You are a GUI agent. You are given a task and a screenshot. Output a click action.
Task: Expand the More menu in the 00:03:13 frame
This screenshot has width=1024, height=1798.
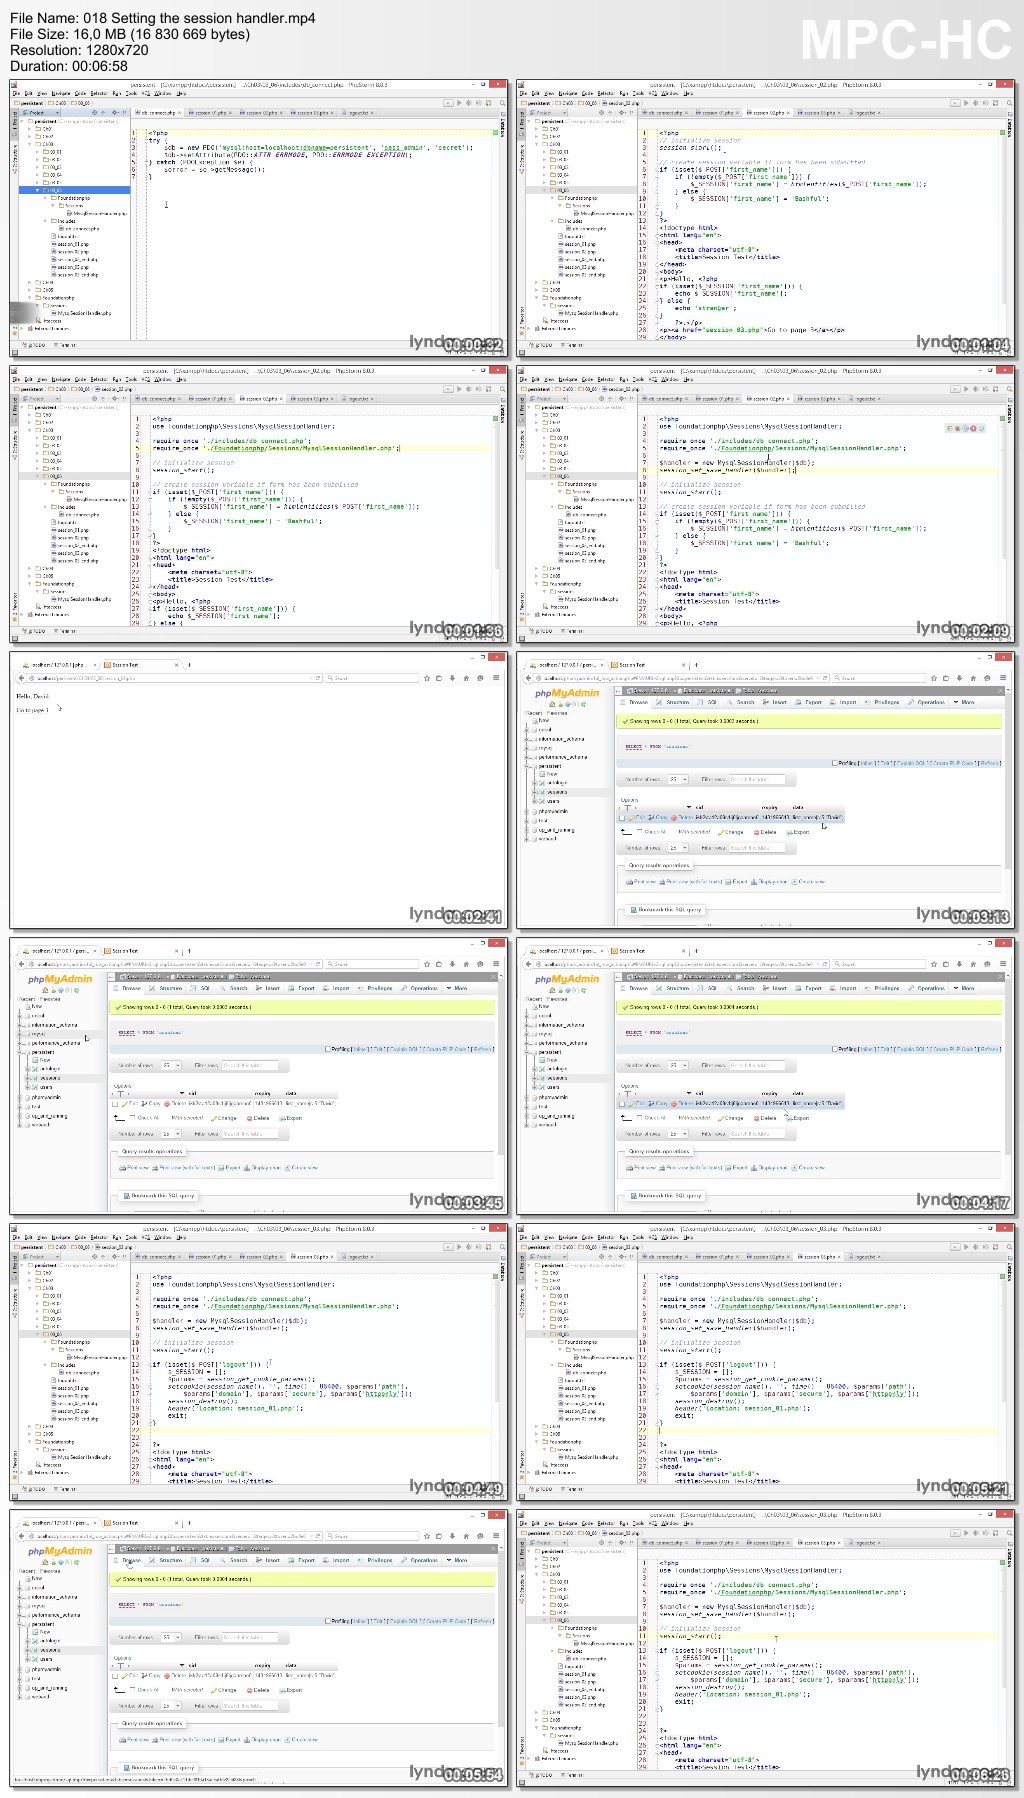(x=964, y=702)
